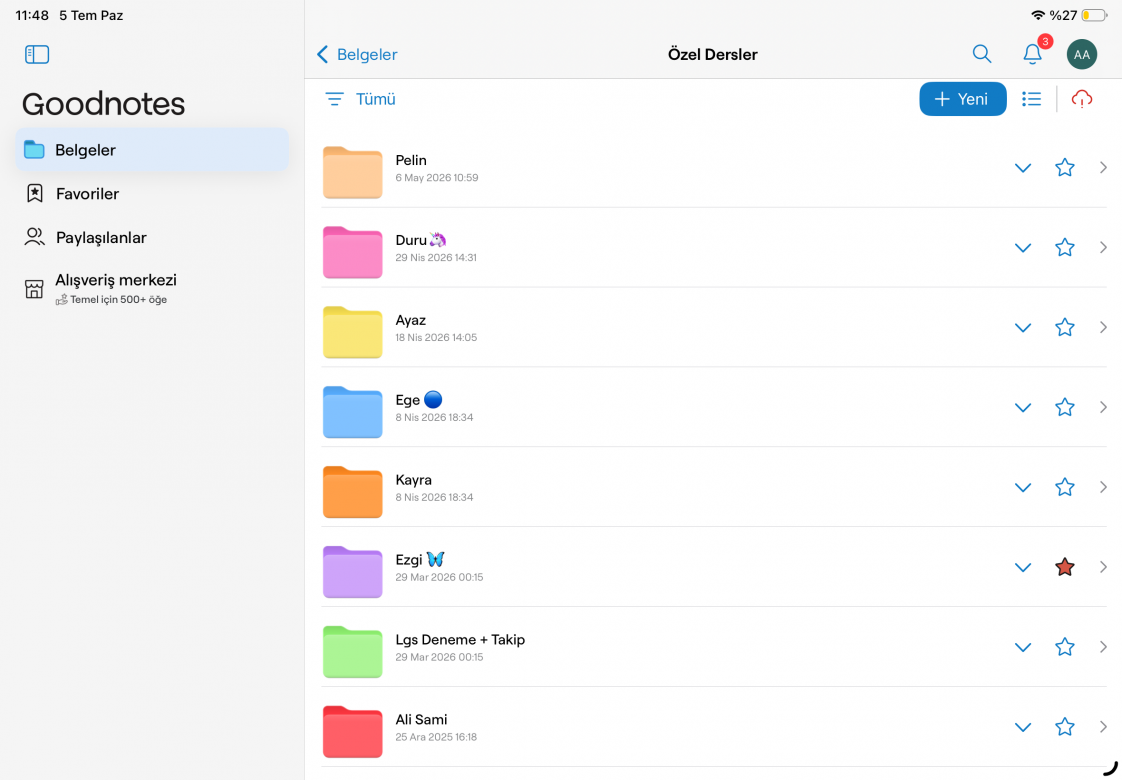Image resolution: width=1122 pixels, height=780 pixels.
Task: Open notifications bell with badge
Action: pyautogui.click(x=1033, y=54)
